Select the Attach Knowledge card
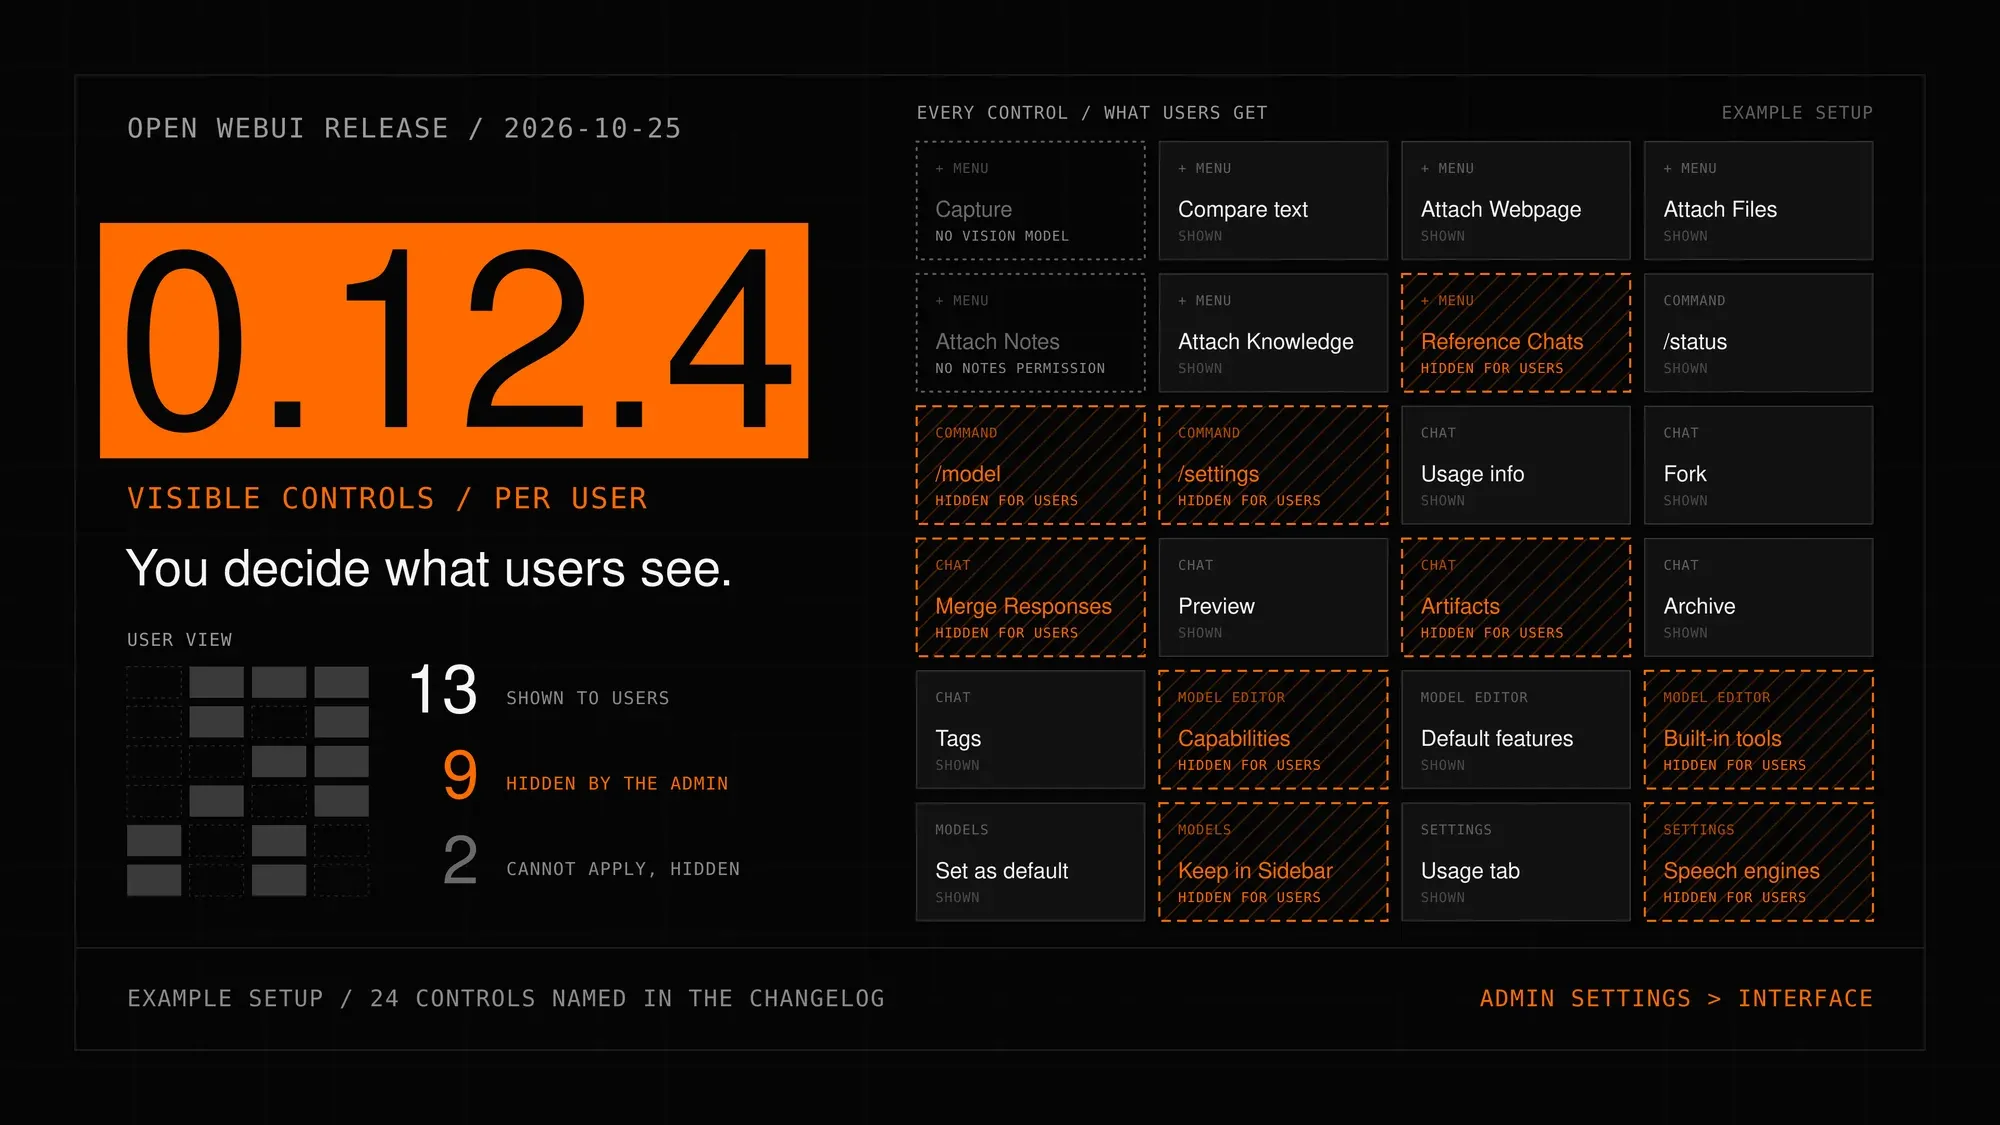 click(1273, 333)
